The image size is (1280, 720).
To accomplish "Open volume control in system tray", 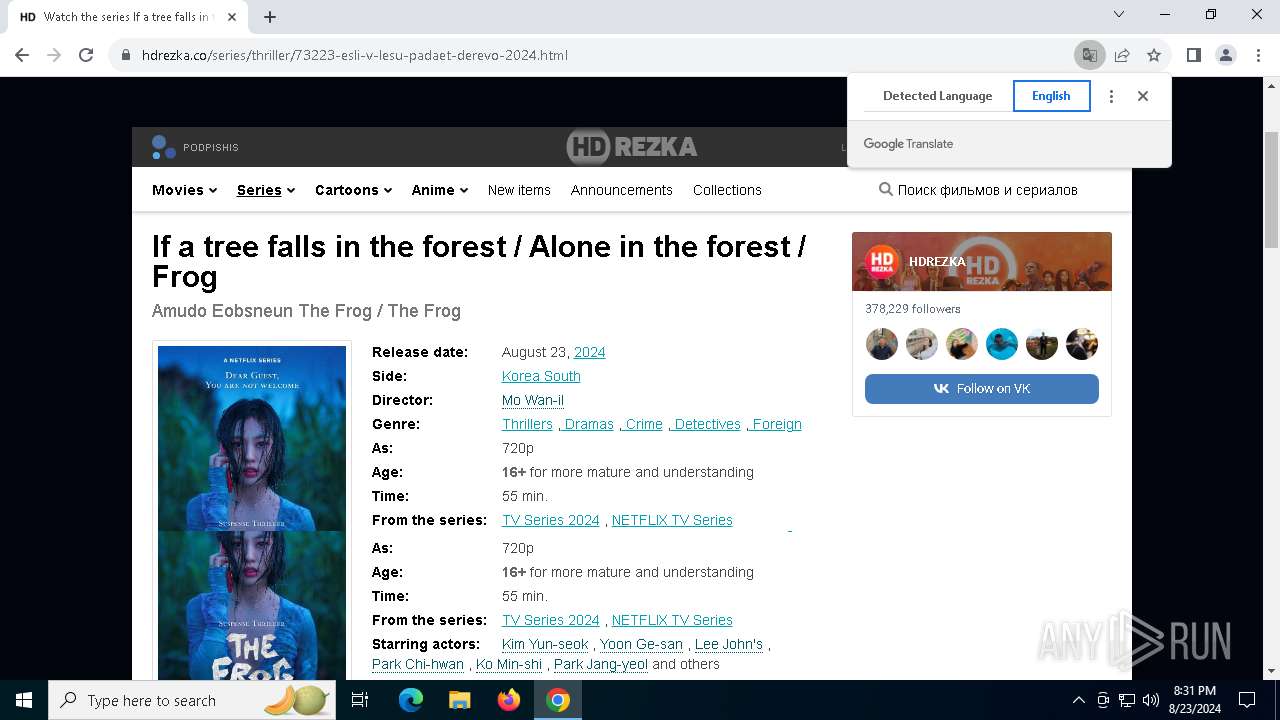I will [x=1151, y=700].
